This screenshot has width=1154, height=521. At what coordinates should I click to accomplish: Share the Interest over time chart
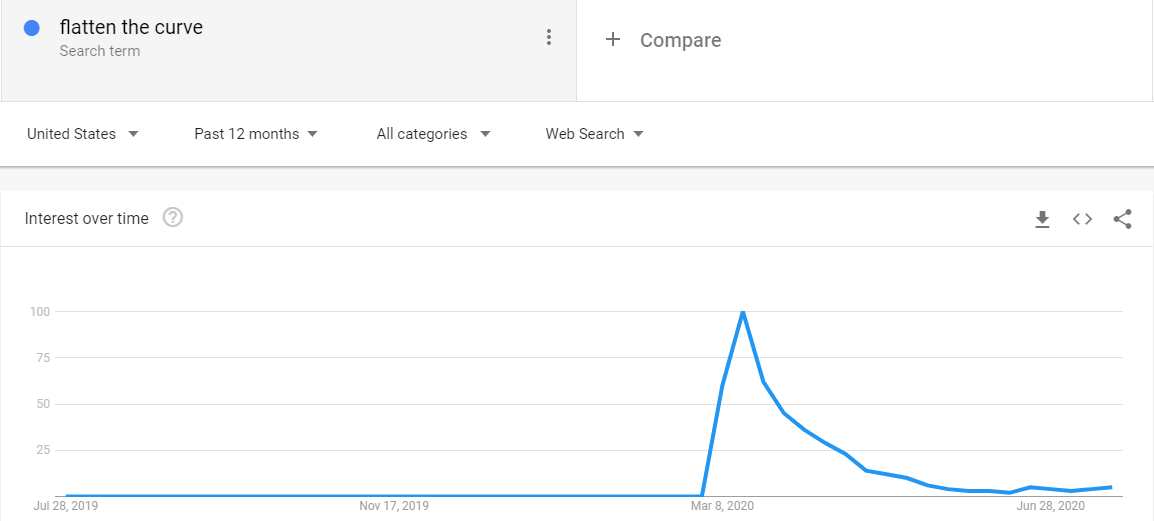(1122, 219)
